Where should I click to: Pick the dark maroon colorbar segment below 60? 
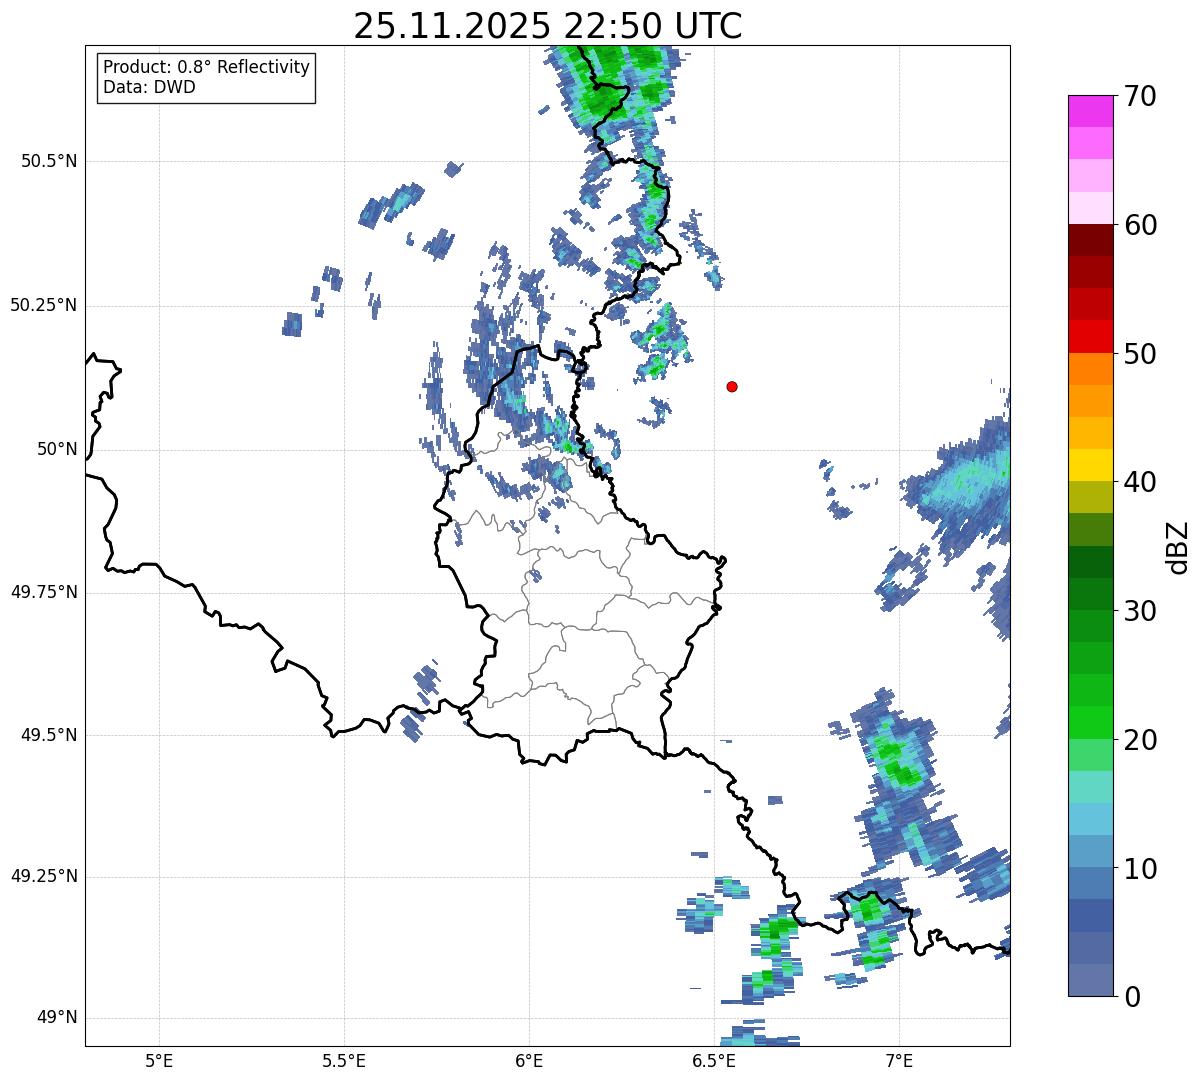click(x=1091, y=240)
